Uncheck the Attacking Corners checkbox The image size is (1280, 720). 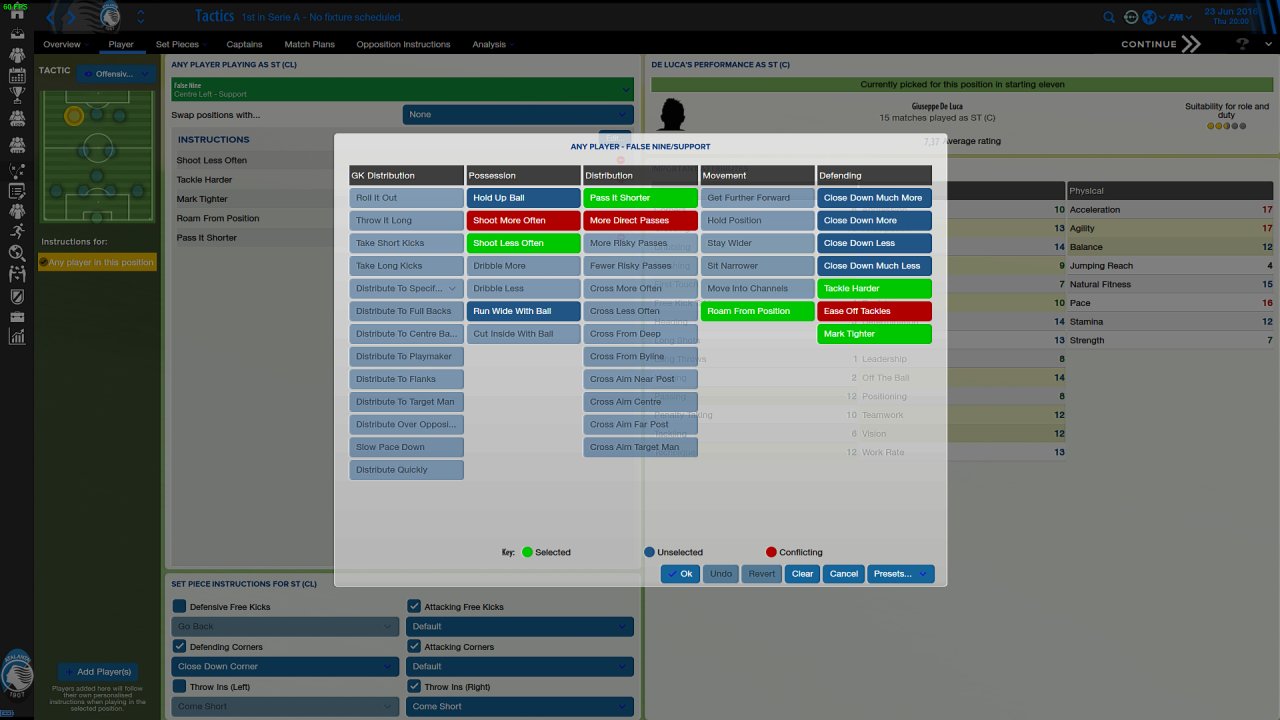pyautogui.click(x=414, y=646)
